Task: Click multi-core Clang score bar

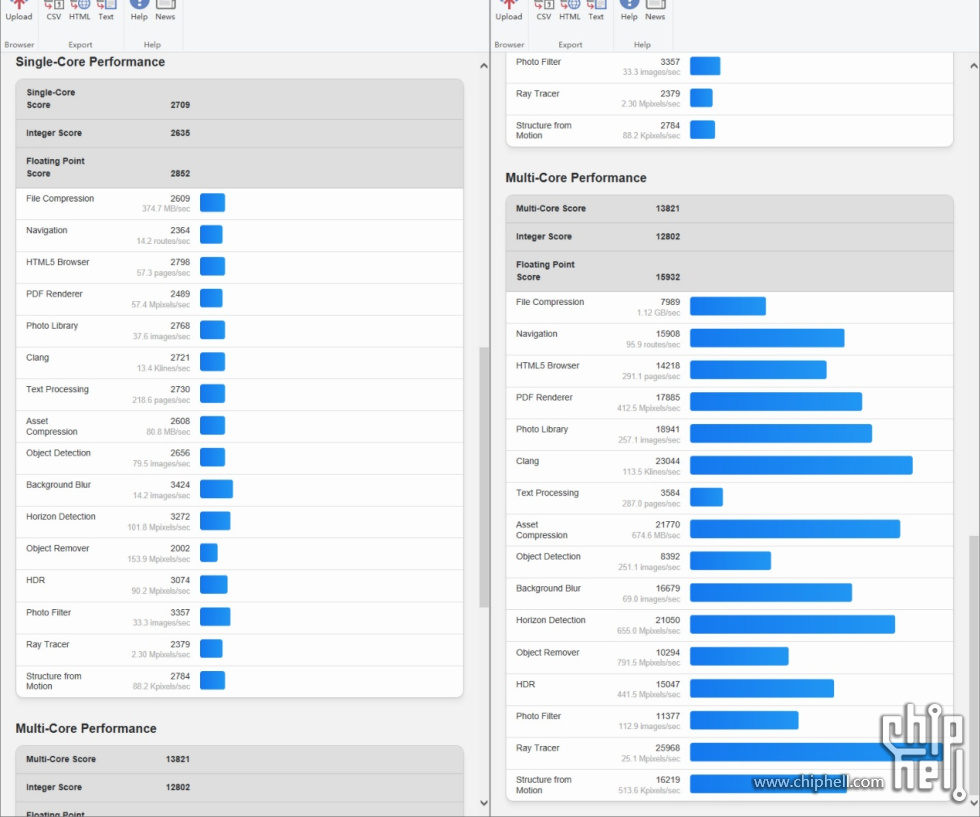Action: point(801,465)
